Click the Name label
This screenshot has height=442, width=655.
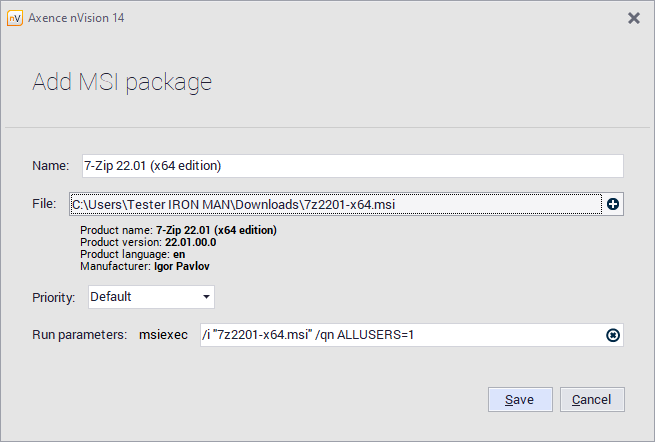(49, 165)
